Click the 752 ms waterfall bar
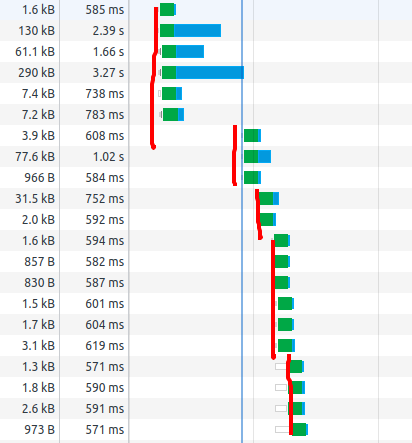 point(269,199)
